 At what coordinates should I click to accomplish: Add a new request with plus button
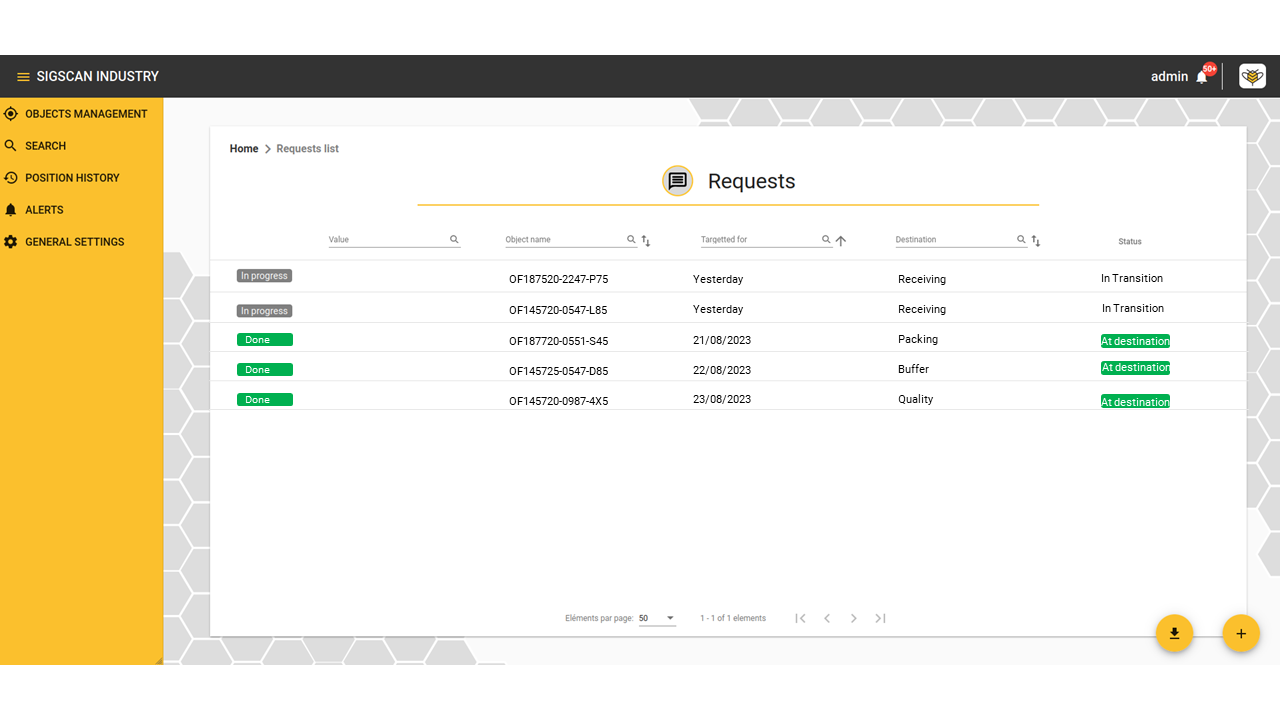[x=1241, y=633]
